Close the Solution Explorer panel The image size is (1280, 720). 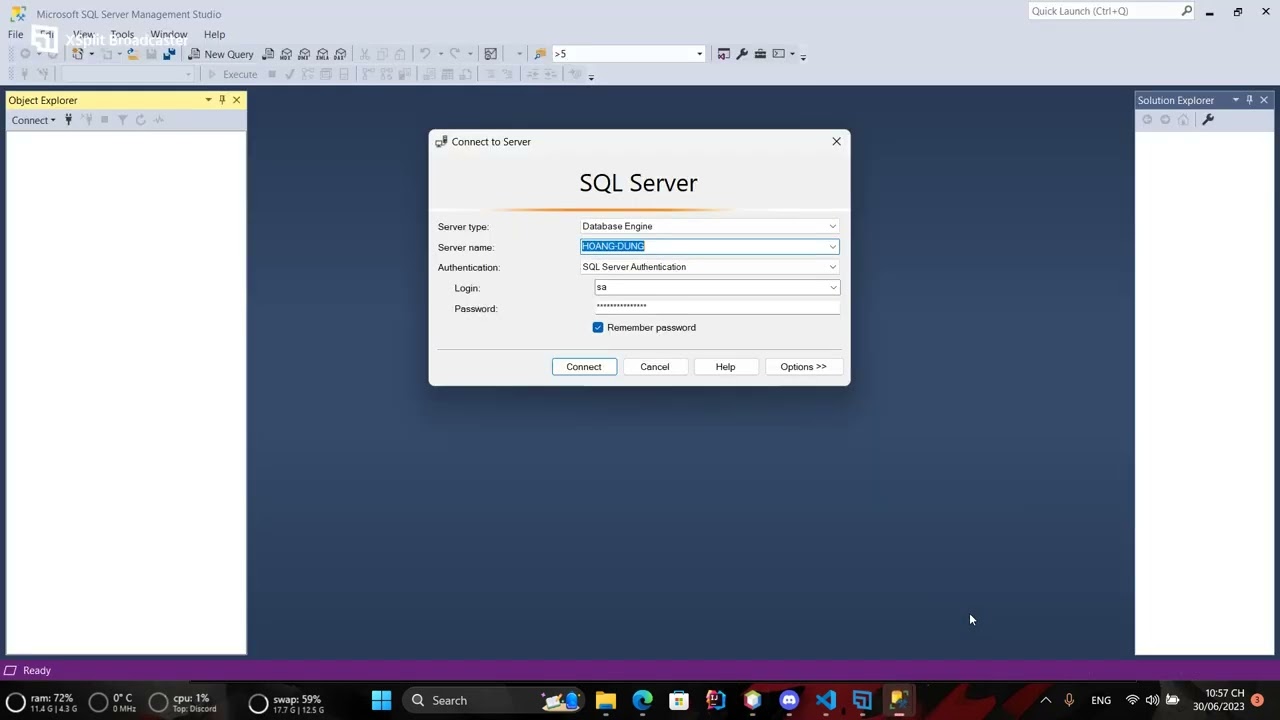click(x=1264, y=100)
